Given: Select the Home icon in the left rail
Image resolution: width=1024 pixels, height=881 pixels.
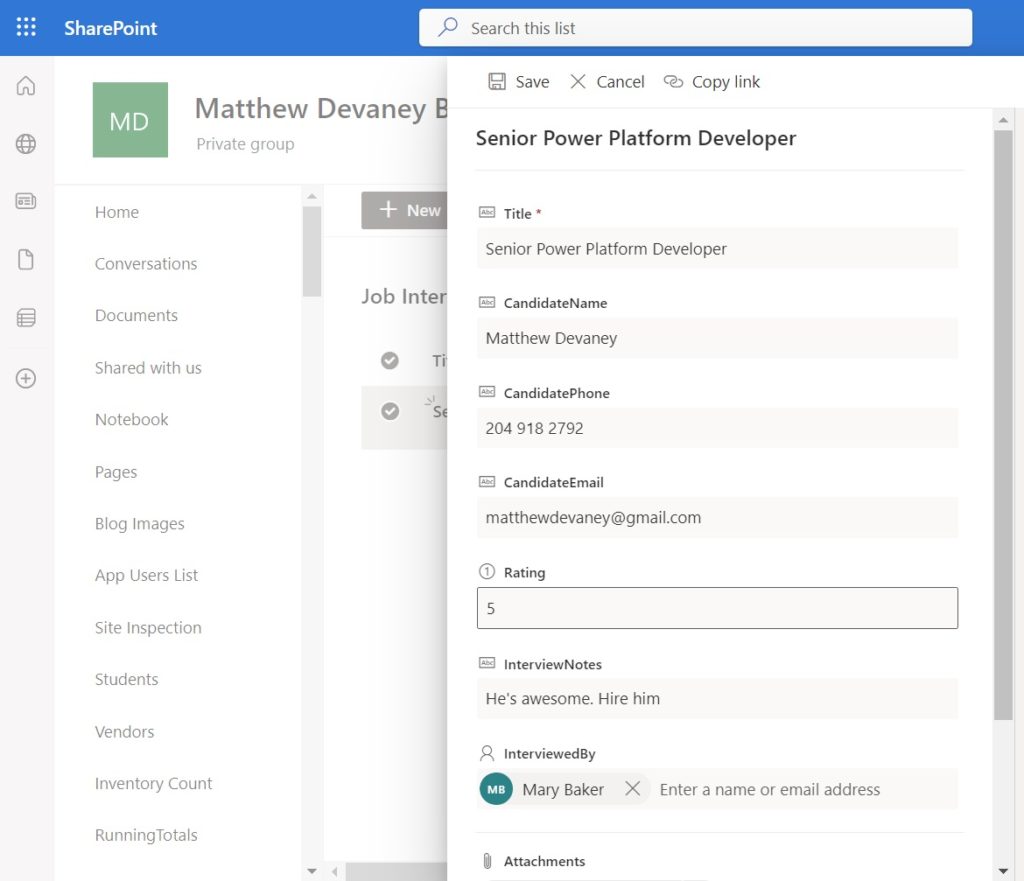Looking at the screenshot, I should pos(26,86).
